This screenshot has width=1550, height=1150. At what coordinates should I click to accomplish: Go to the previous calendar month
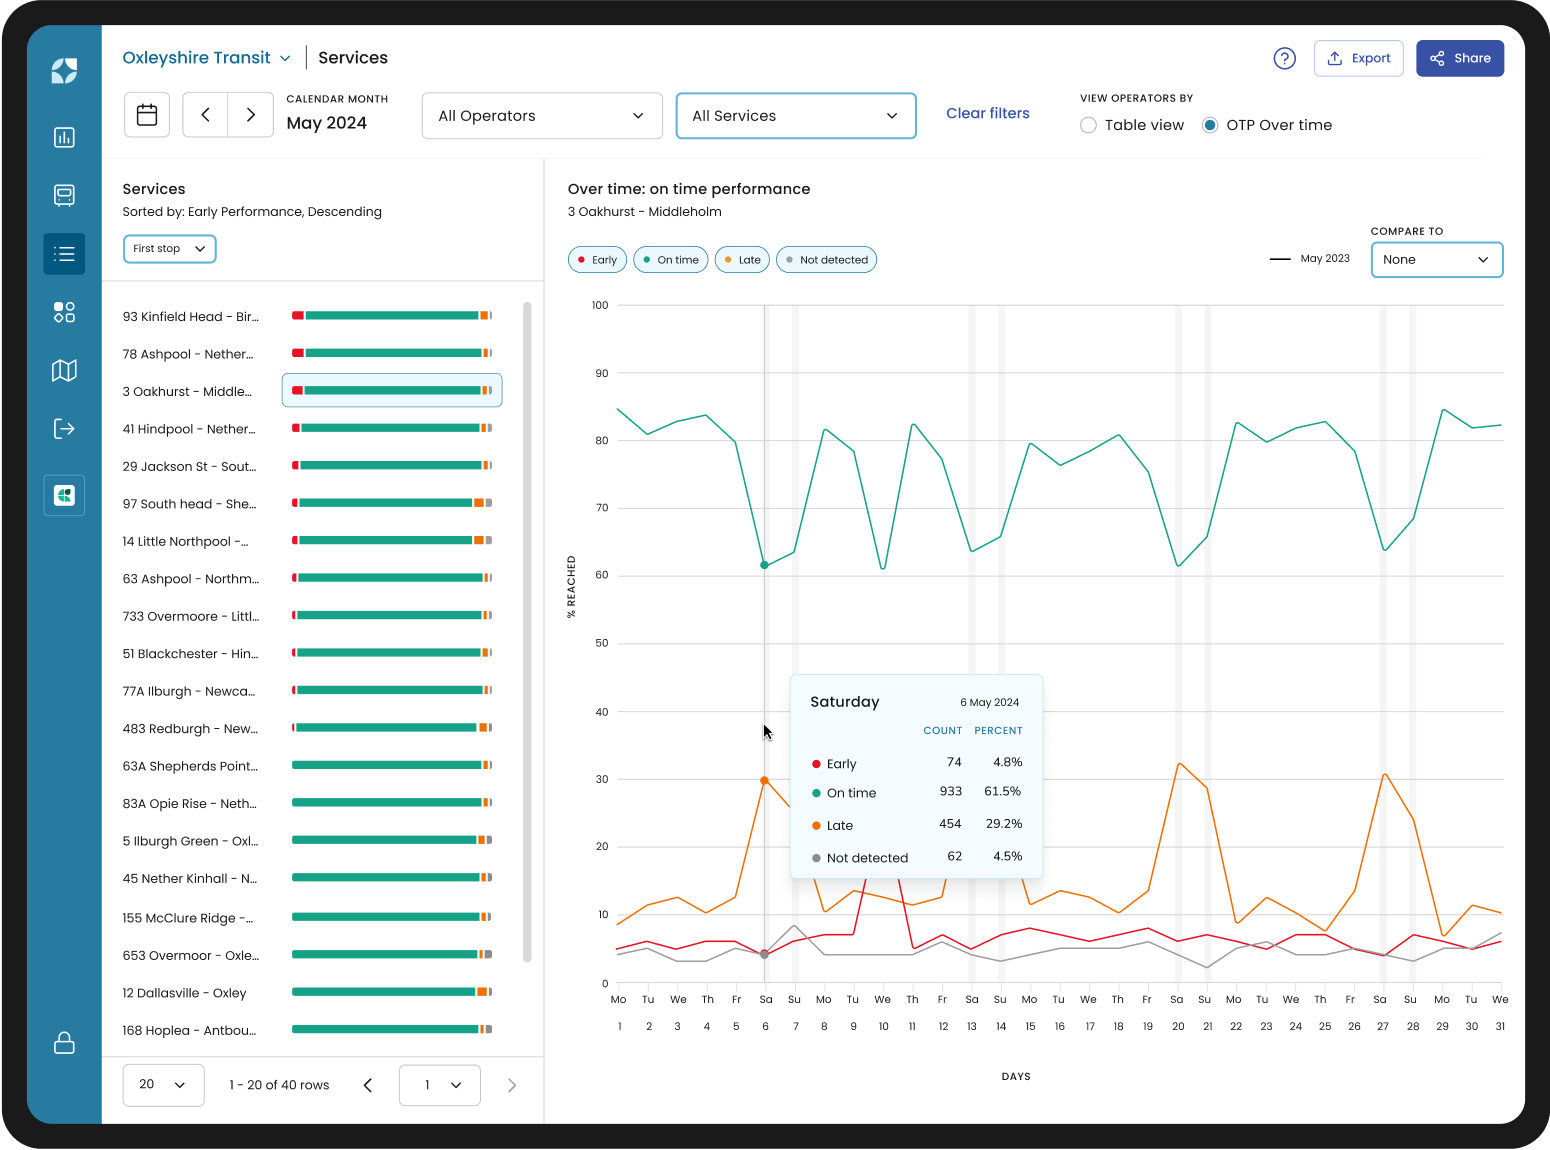coord(206,115)
